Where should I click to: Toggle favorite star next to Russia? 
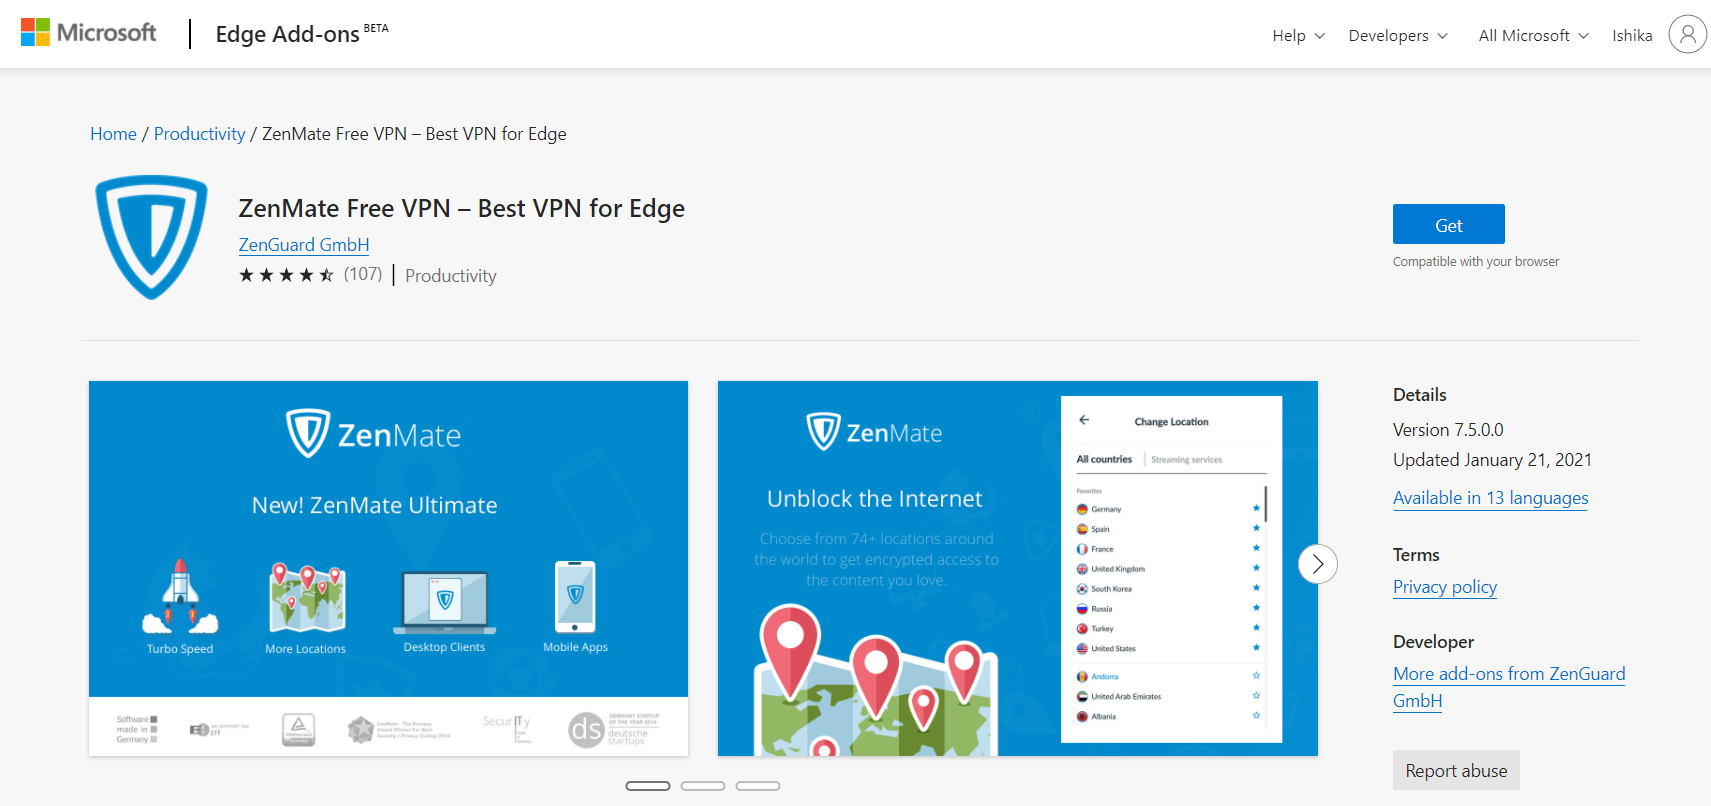(x=1257, y=608)
